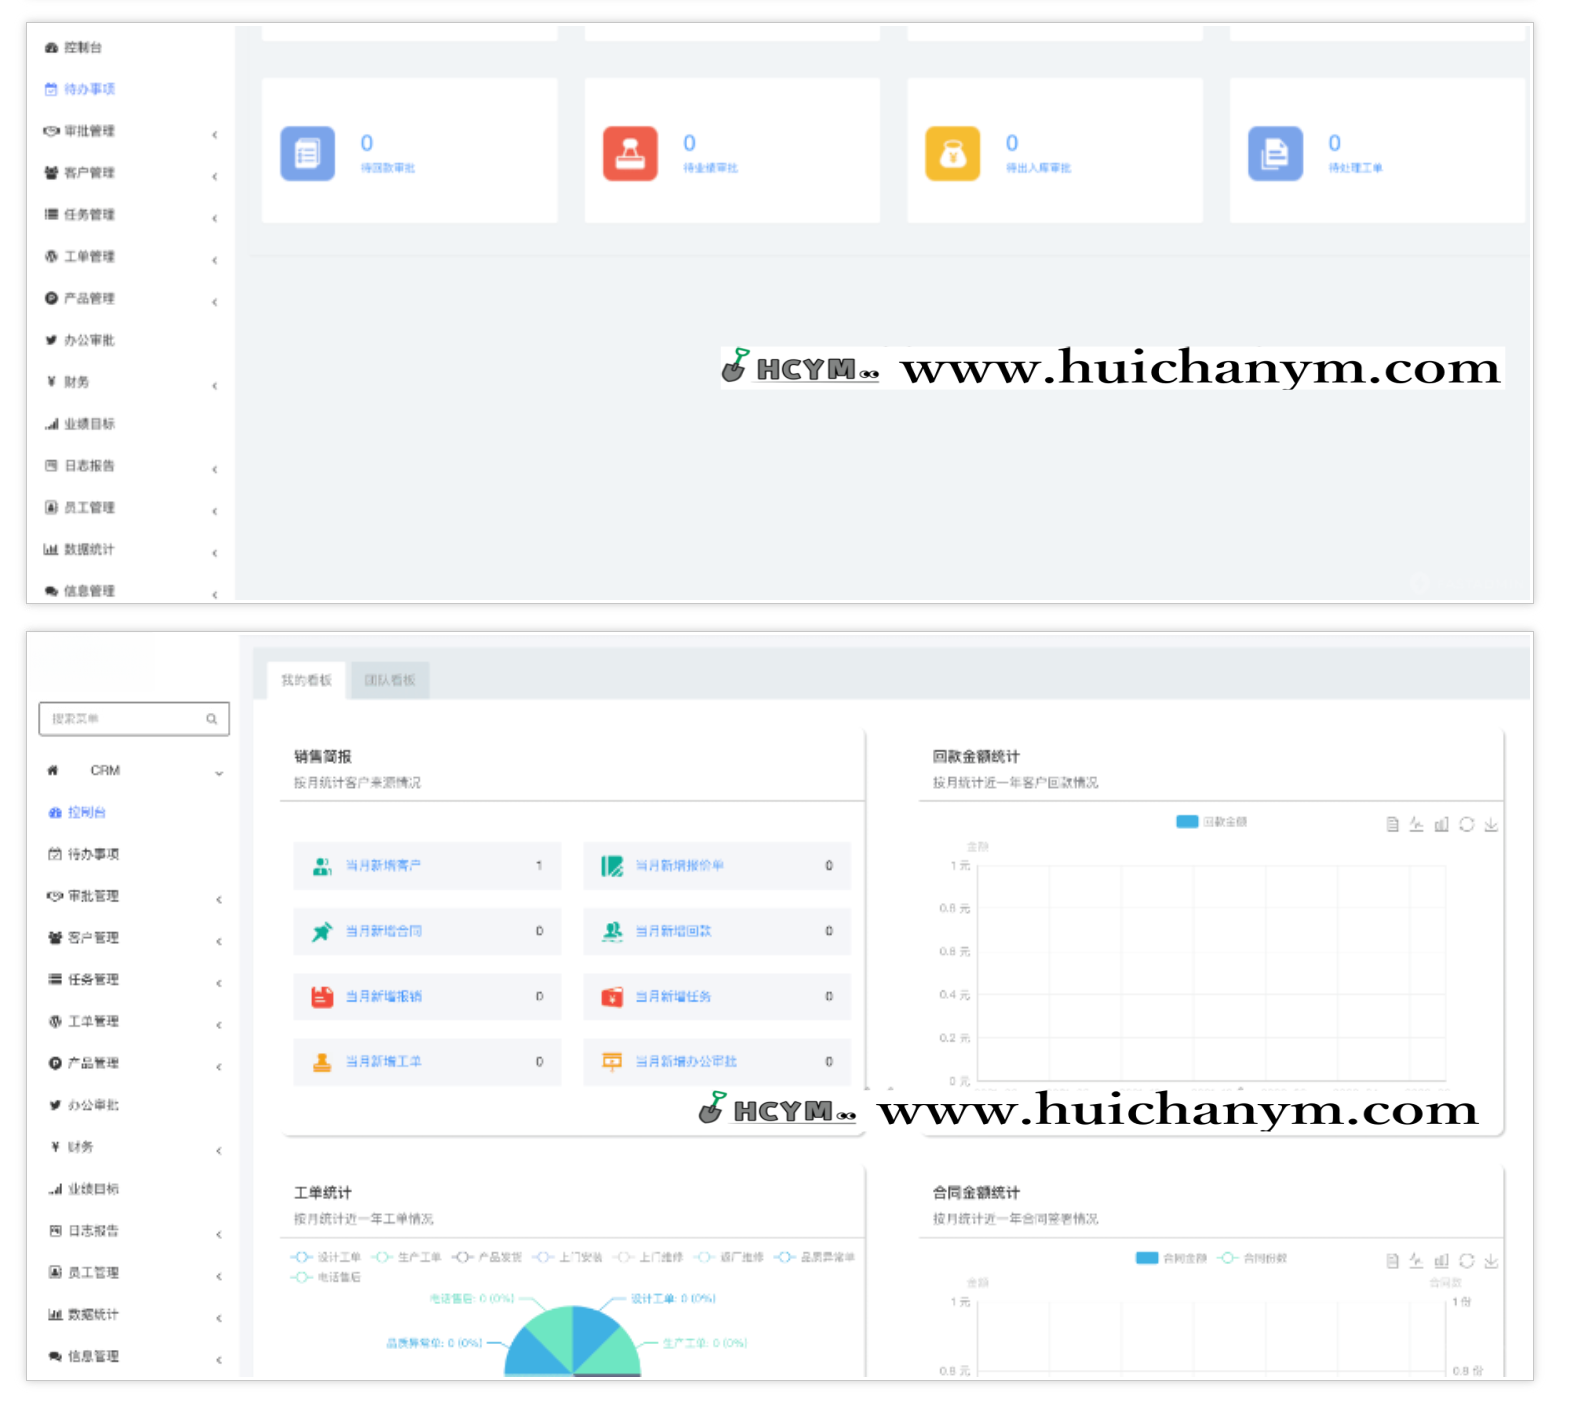This screenshot has height=1404, width=1569.
Task: Download the 合同金额统计 chart as image
Action: pyautogui.click(x=1491, y=1261)
